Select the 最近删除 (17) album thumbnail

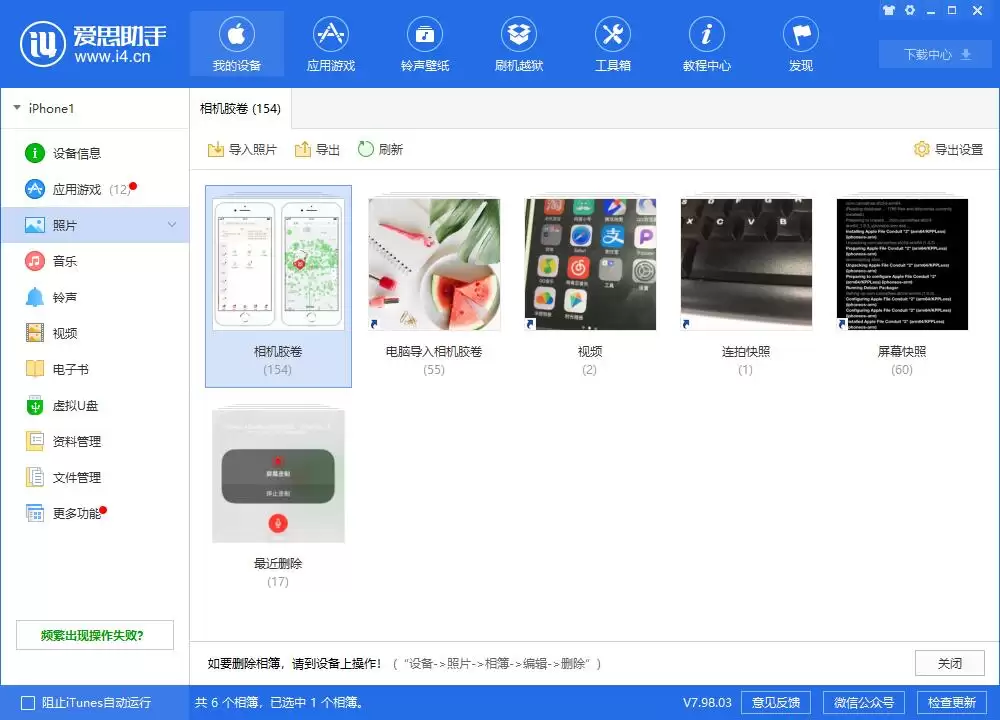pos(278,476)
